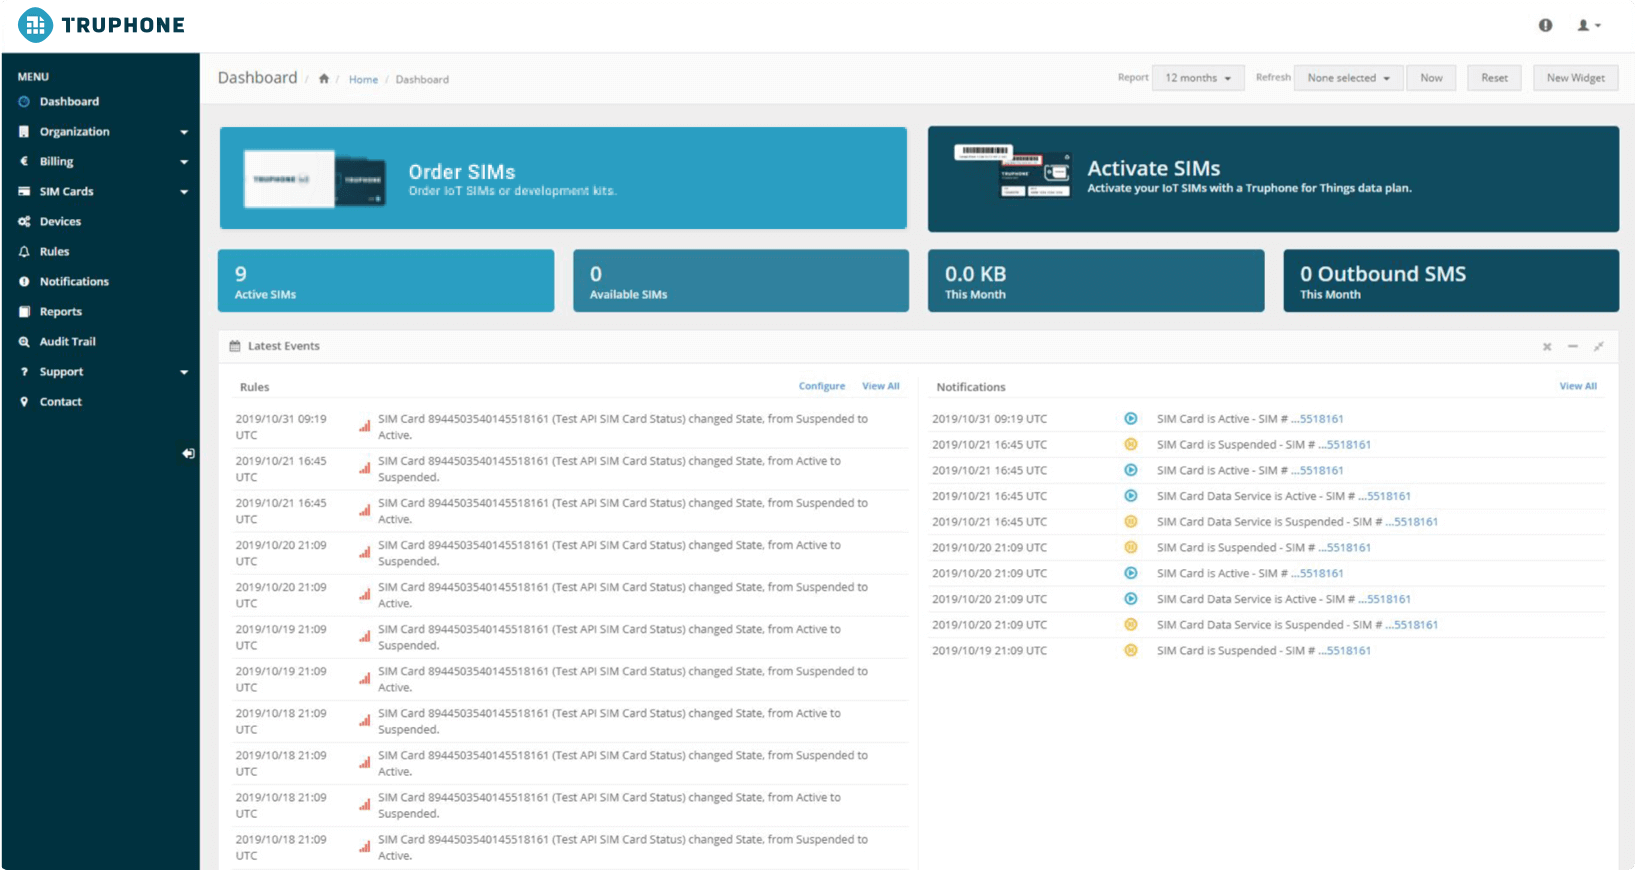Click the SIM link on the 2019/10/21 16:45 'SIM Card Data Service is Active' row
Screen dimensions: 1635x870
point(1384,496)
